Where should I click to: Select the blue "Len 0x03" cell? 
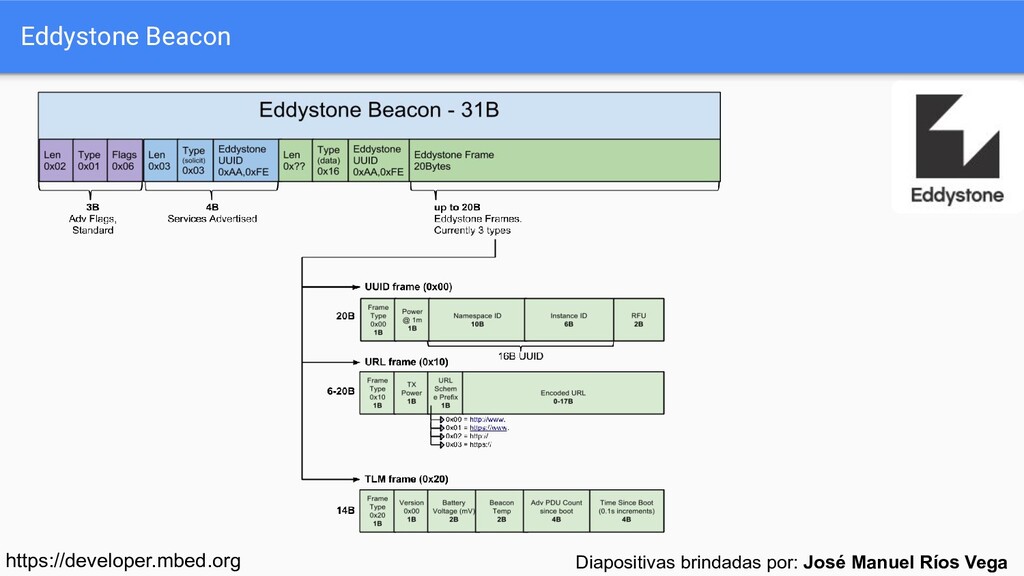tap(160, 161)
